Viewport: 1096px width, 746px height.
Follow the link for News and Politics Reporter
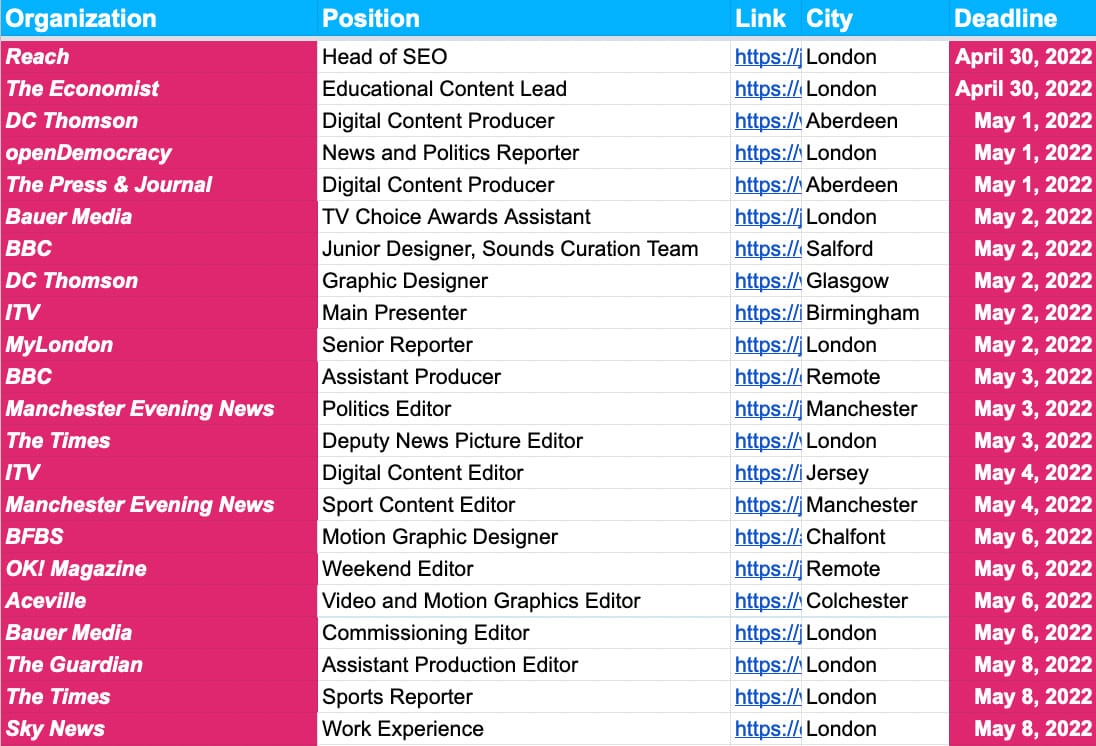[767, 153]
